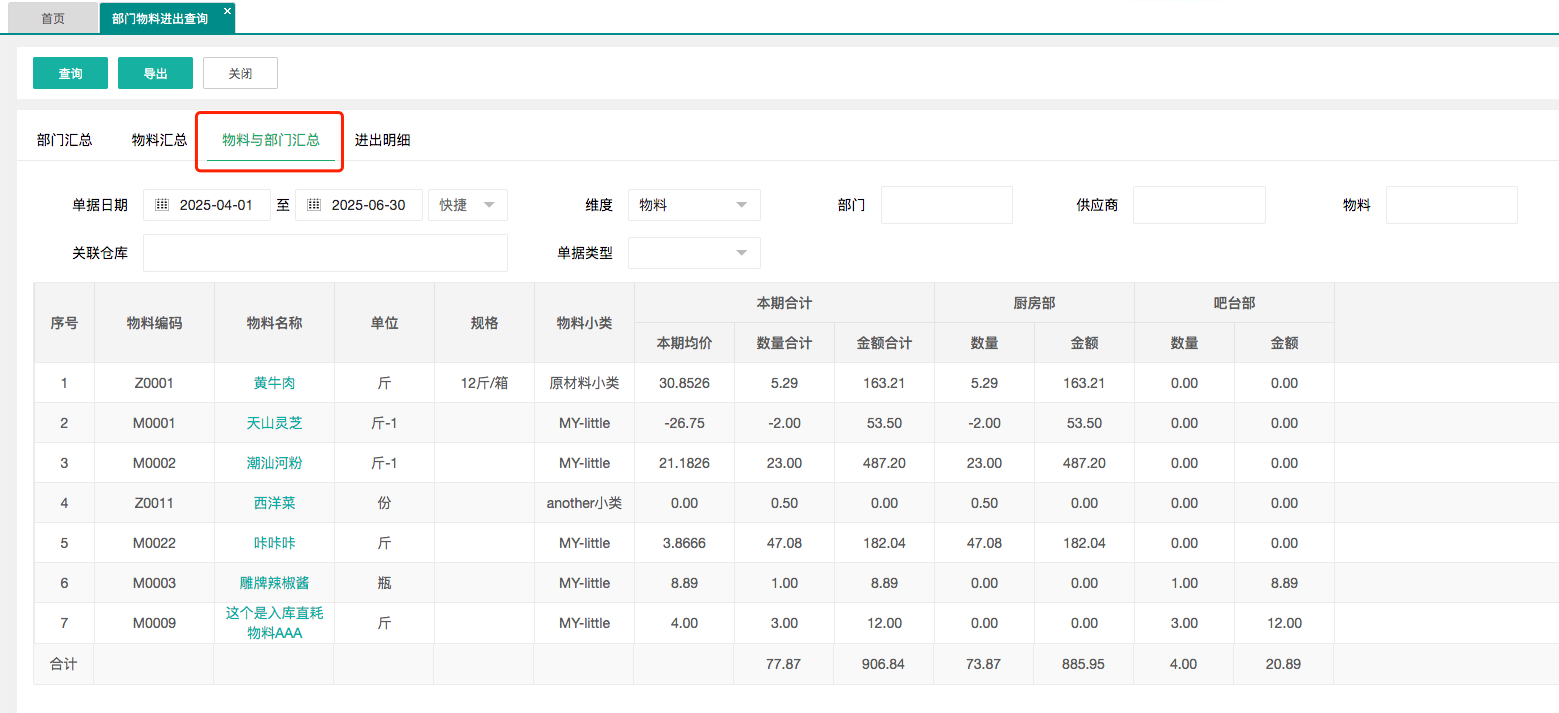Open the 天山灵芝 material link
Viewport: 1559px width, 713px height.
tap(274, 423)
